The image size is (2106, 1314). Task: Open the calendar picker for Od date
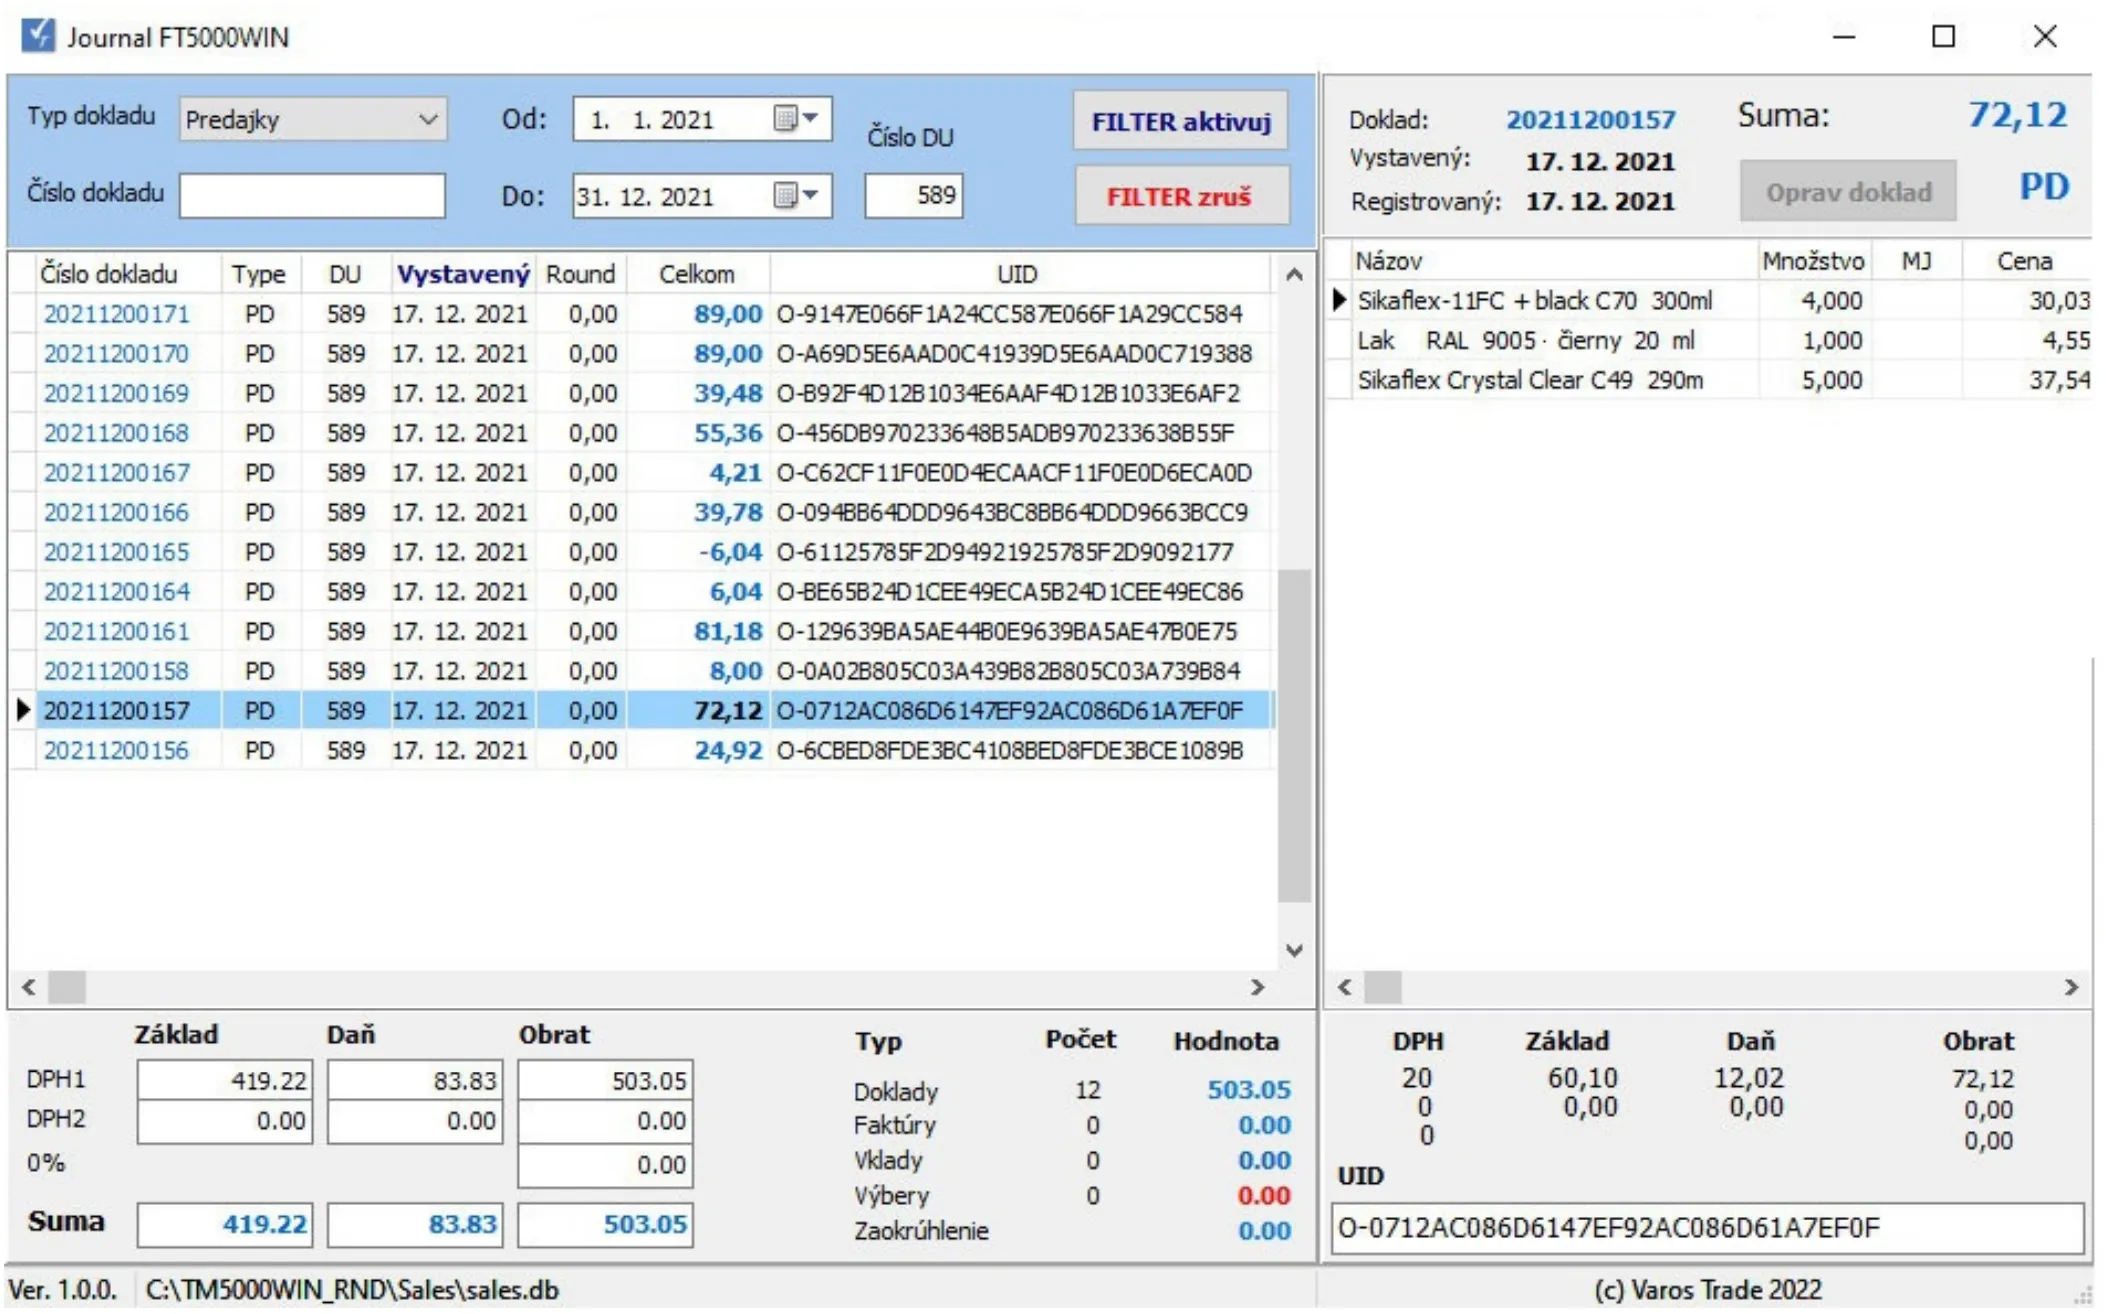(797, 119)
